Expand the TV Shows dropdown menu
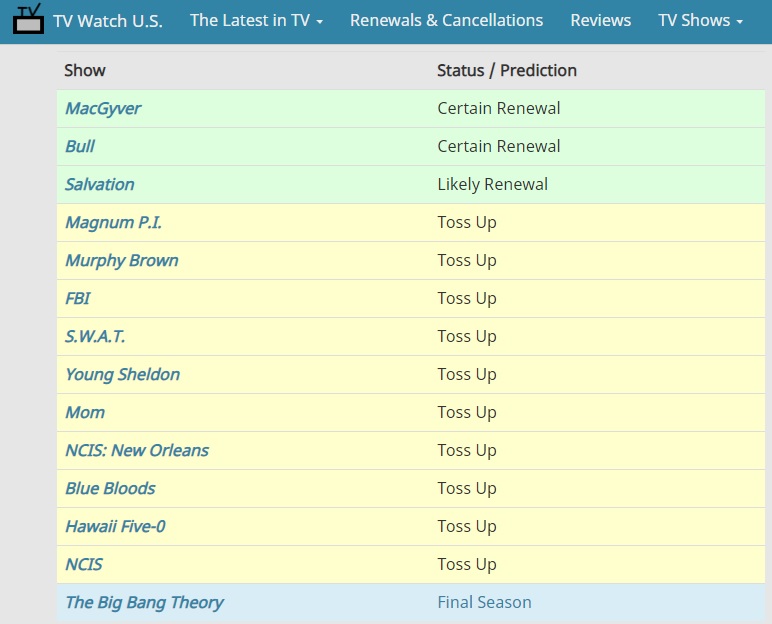 point(701,20)
